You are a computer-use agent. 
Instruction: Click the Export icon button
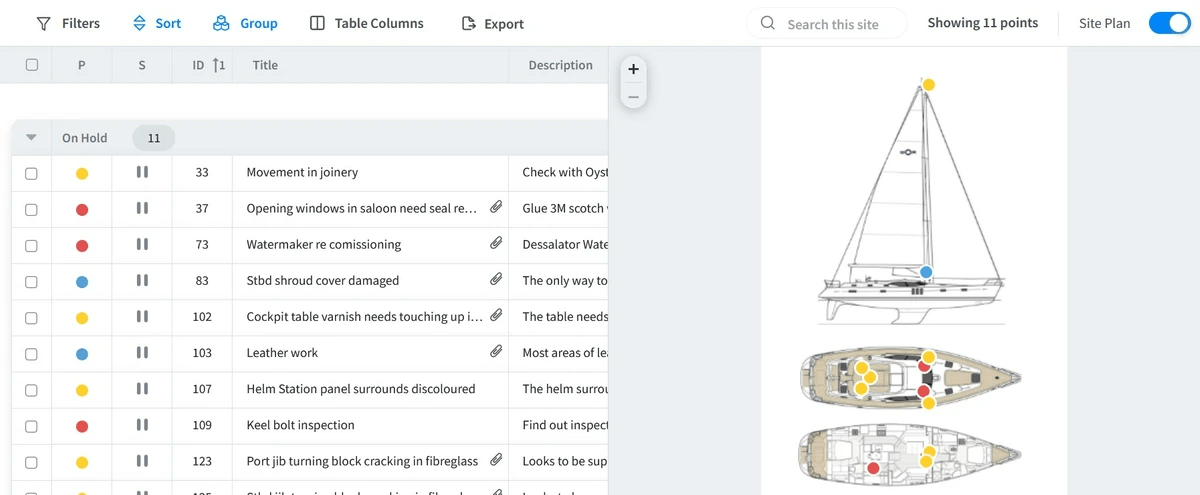(468, 24)
